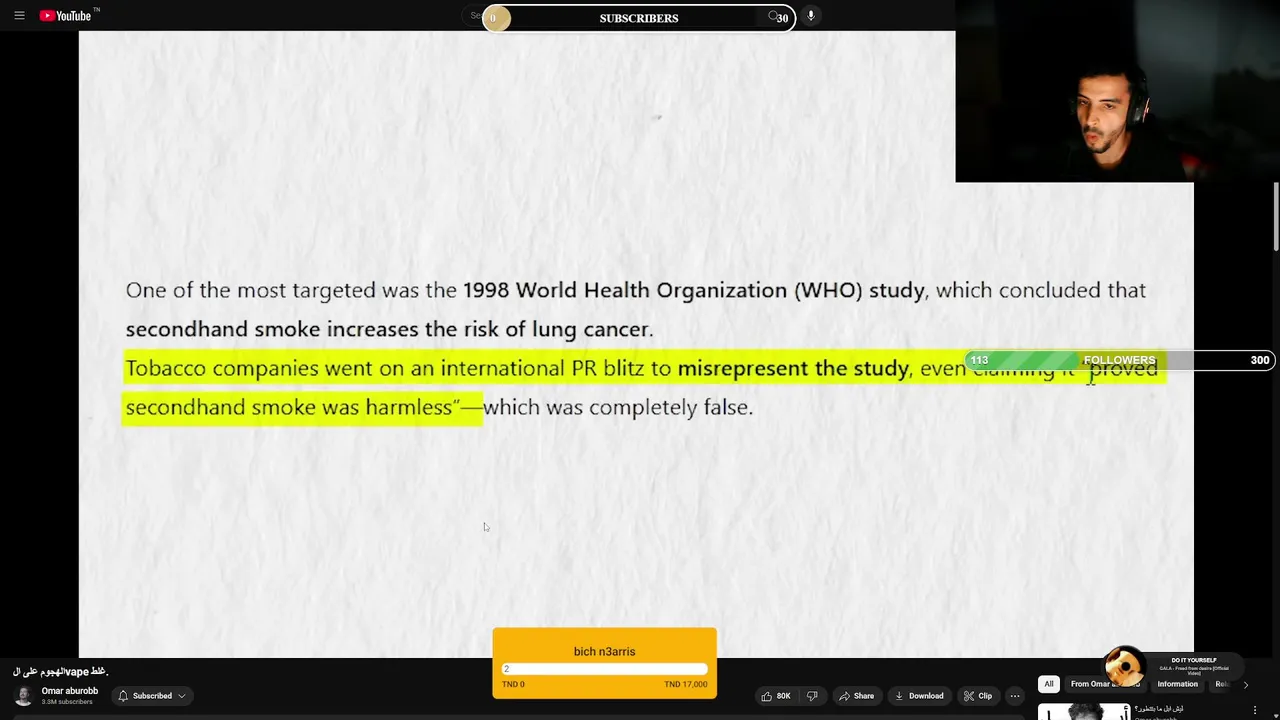Viewport: 1280px width, 720px height.
Task: Open the recommended video thumbnail below the chips
Action: 1084,711
